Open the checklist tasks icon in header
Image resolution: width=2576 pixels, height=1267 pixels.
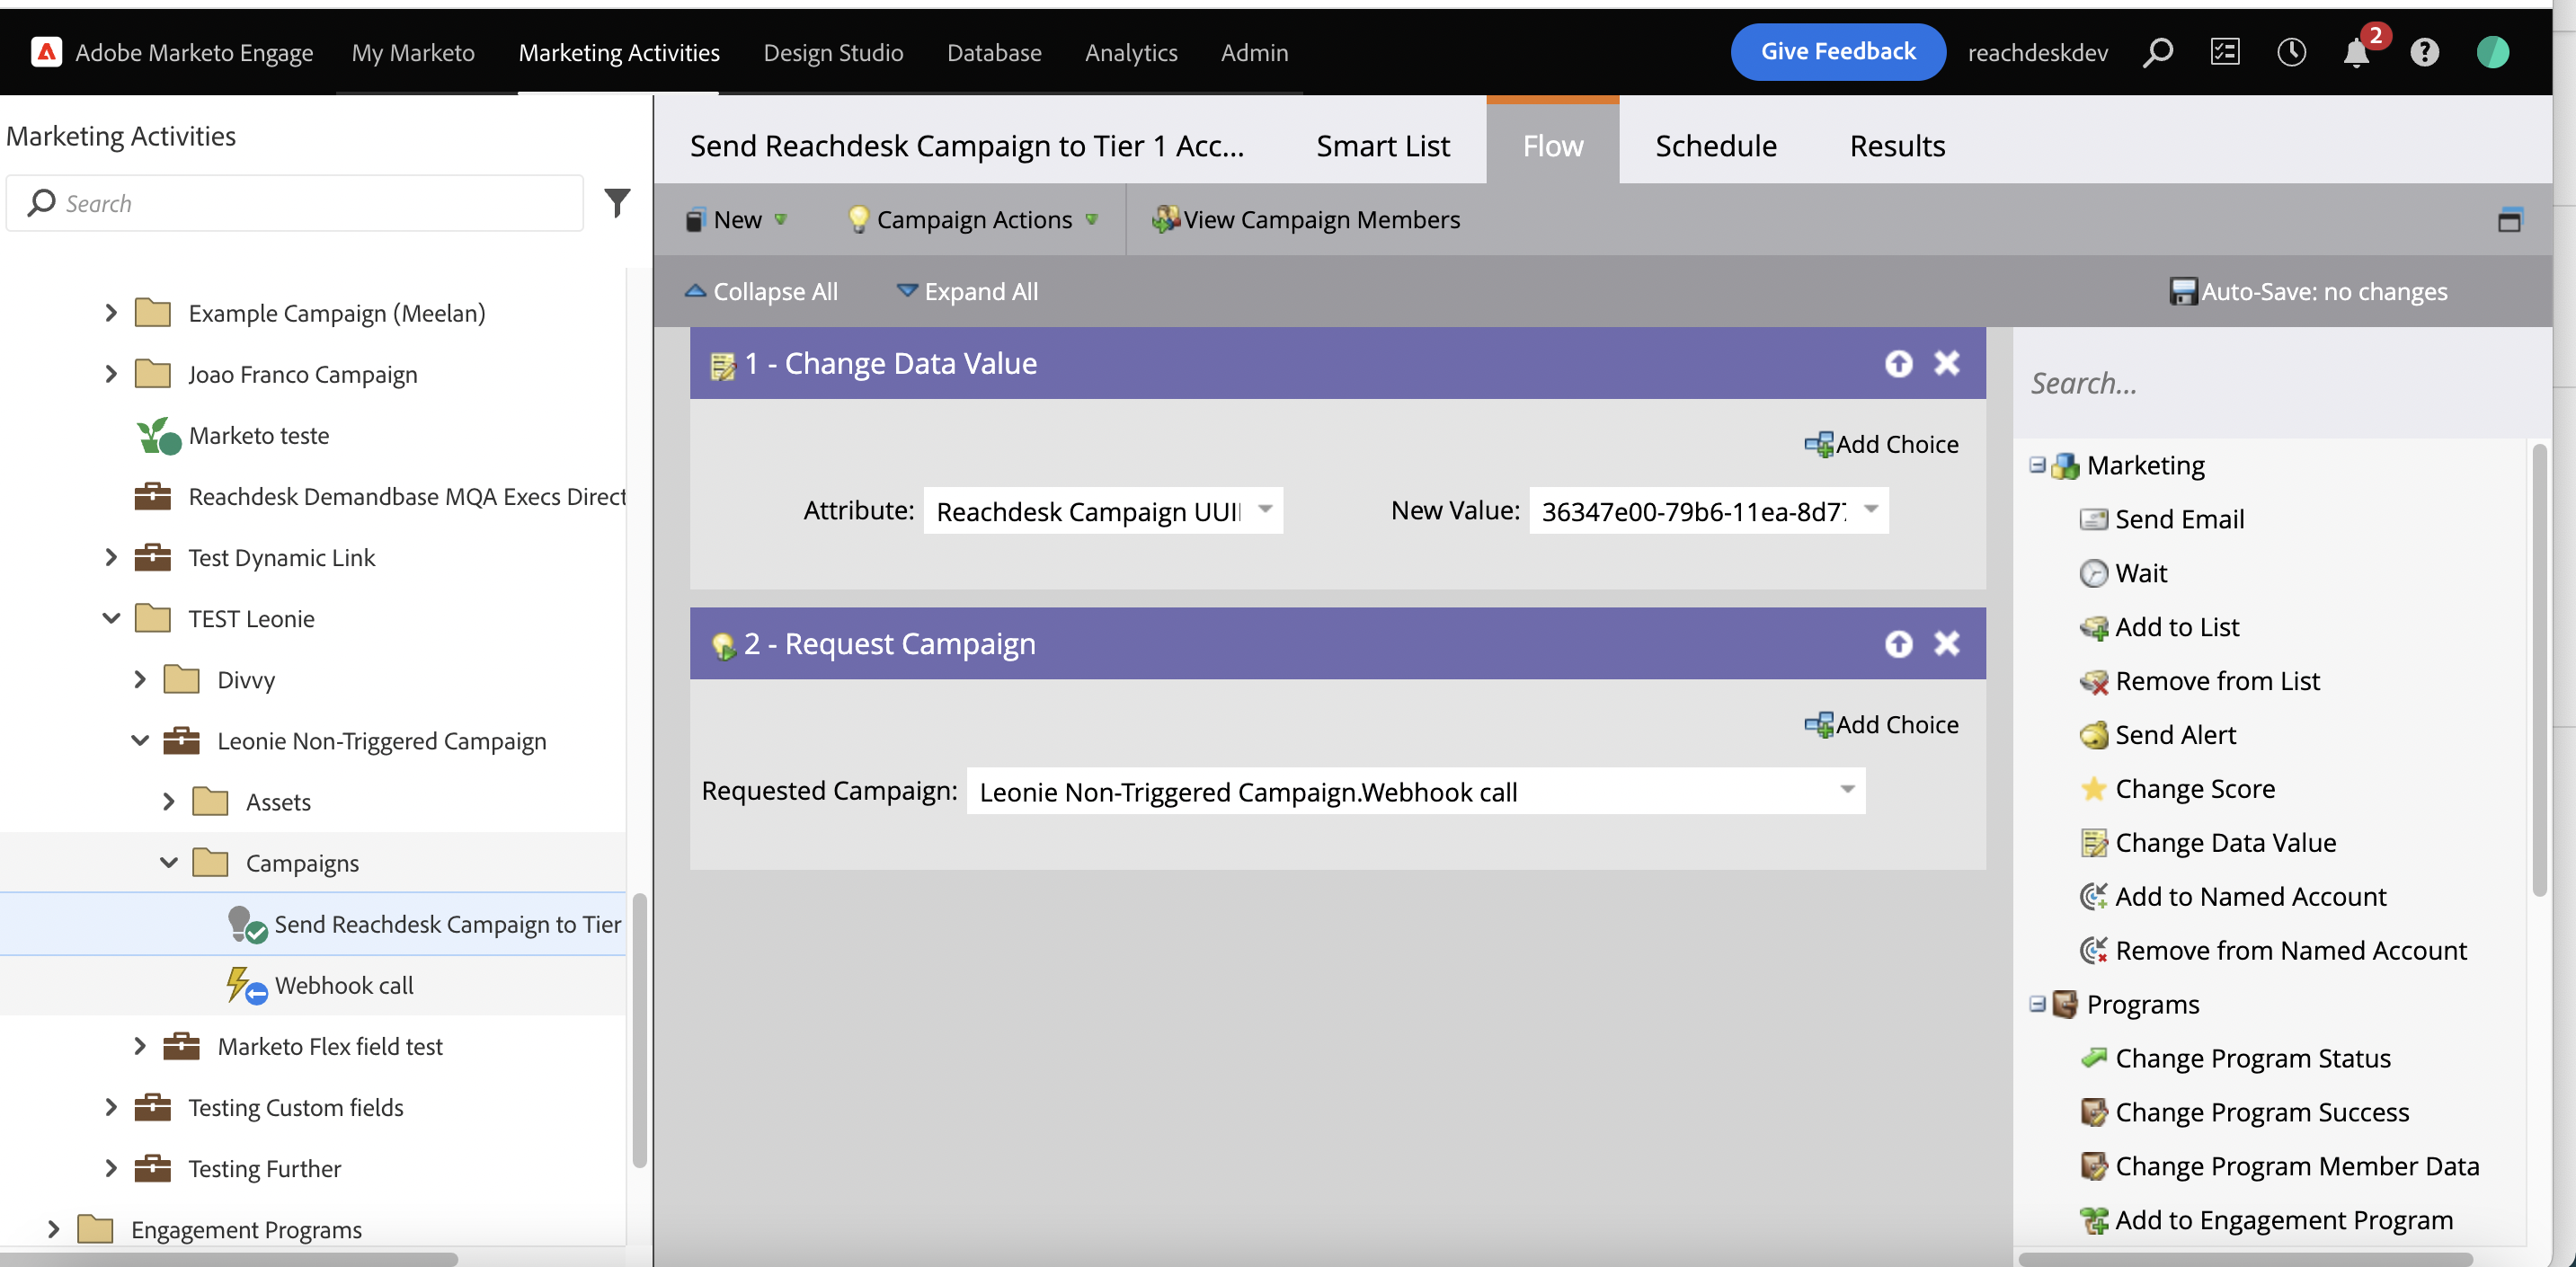coord(2224,51)
